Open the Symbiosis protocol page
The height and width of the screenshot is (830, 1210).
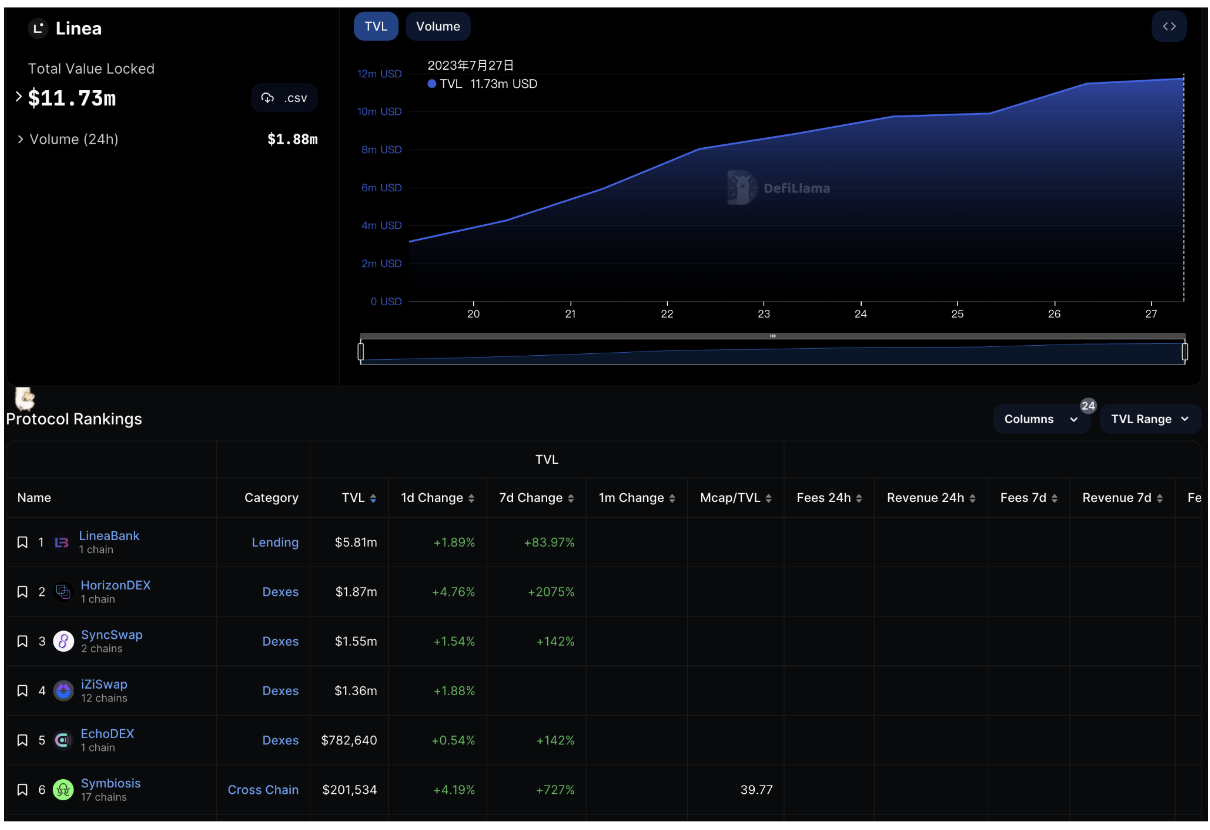(x=111, y=784)
